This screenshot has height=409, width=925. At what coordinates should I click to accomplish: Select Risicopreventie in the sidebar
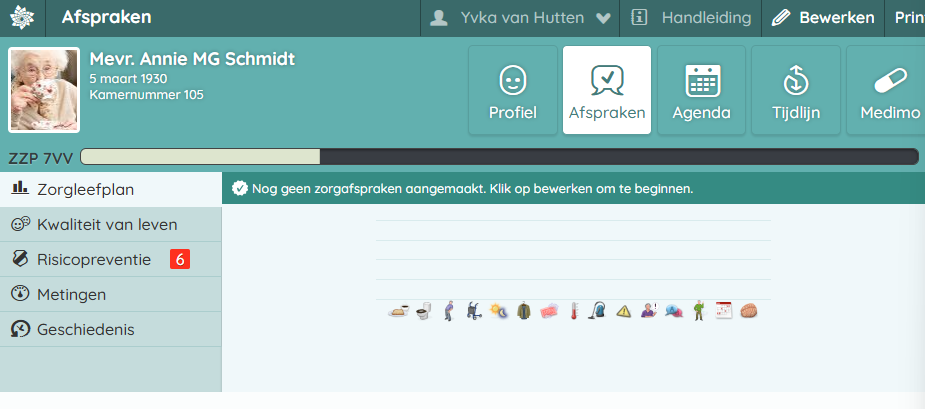(x=94, y=260)
